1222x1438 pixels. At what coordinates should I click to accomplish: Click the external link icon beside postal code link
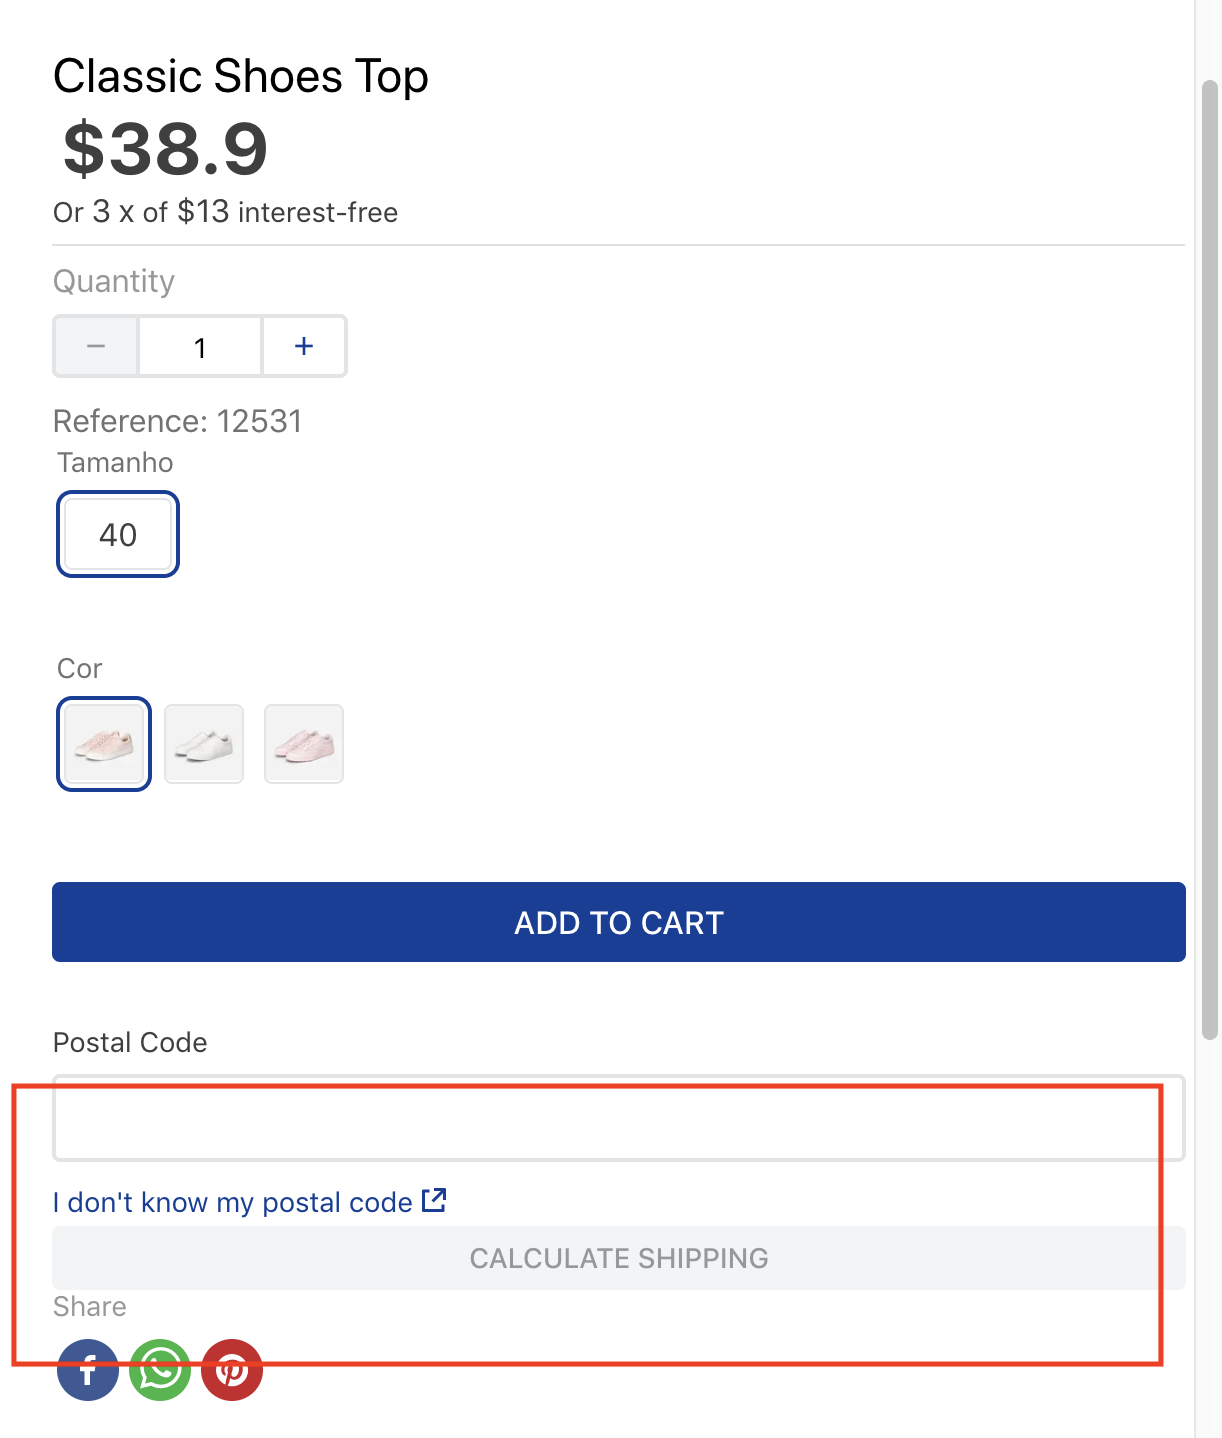(434, 1200)
